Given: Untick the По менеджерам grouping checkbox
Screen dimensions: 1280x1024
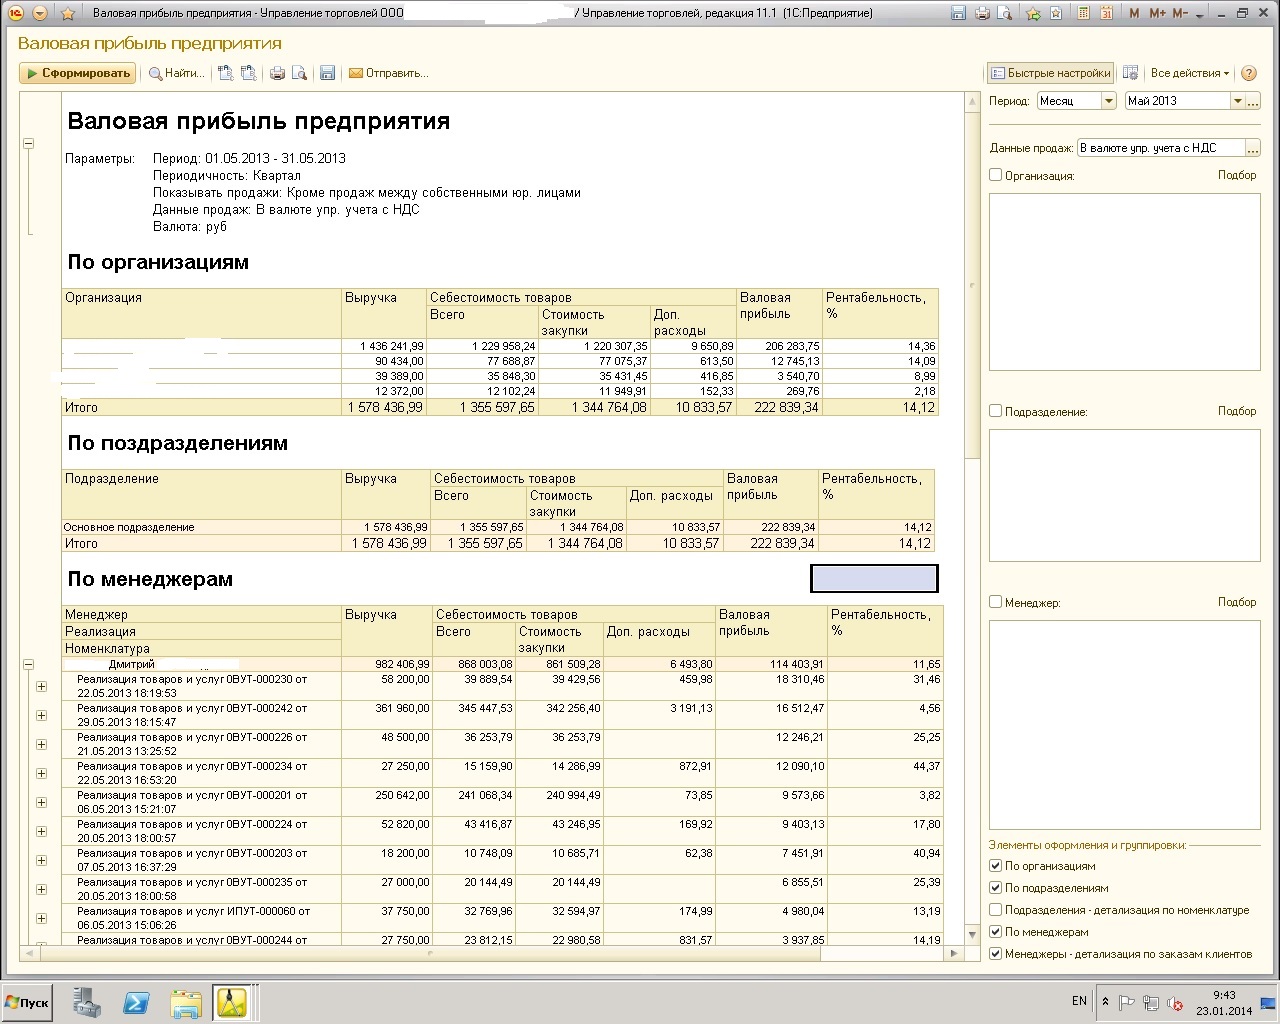Looking at the screenshot, I should [995, 932].
